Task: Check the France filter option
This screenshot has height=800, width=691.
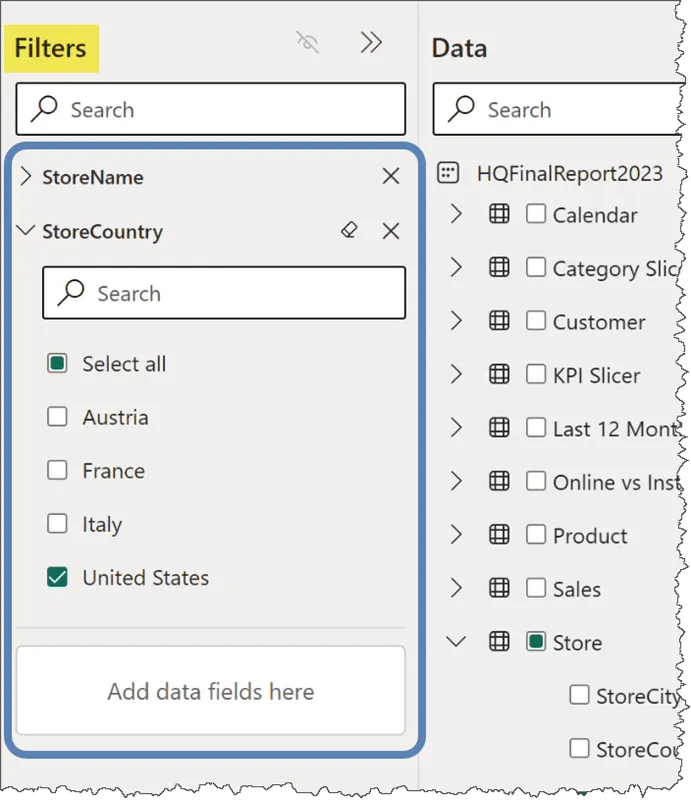Action: (58, 470)
